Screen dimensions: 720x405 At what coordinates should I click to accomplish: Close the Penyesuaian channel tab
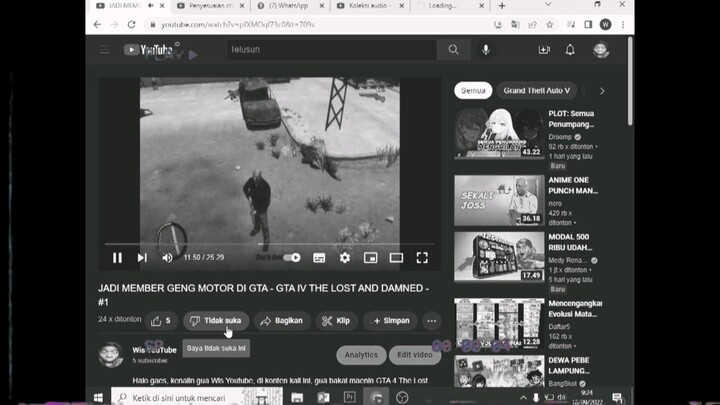point(242,6)
